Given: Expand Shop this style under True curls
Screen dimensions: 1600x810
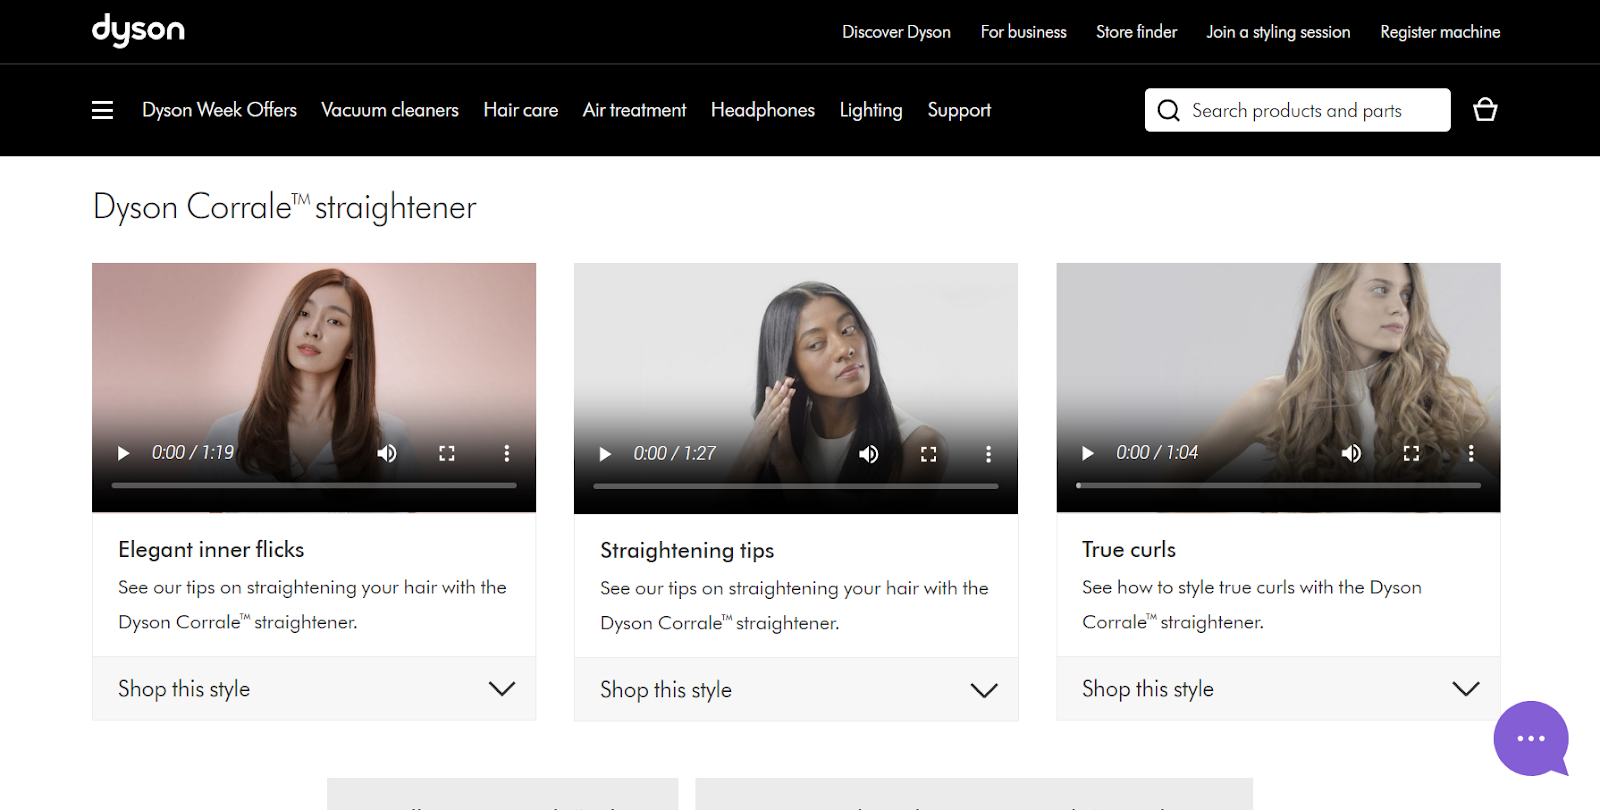Looking at the screenshot, I should (x=1278, y=689).
